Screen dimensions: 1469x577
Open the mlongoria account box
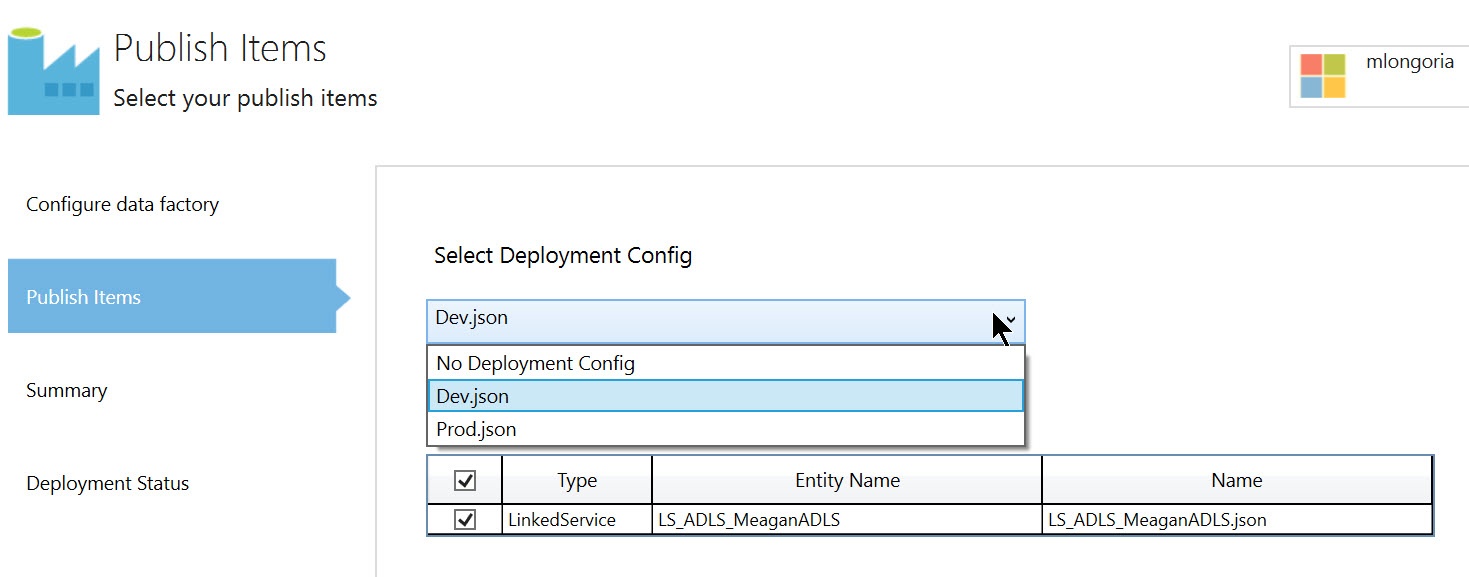pyautogui.click(x=1378, y=75)
